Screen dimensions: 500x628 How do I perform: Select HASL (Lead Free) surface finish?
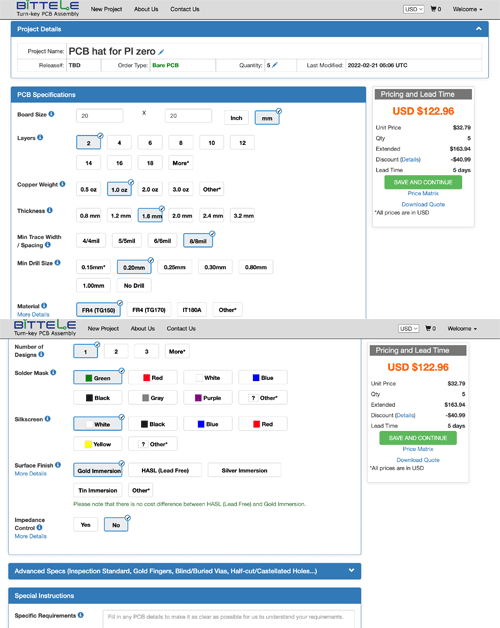pyautogui.click(x=165, y=471)
